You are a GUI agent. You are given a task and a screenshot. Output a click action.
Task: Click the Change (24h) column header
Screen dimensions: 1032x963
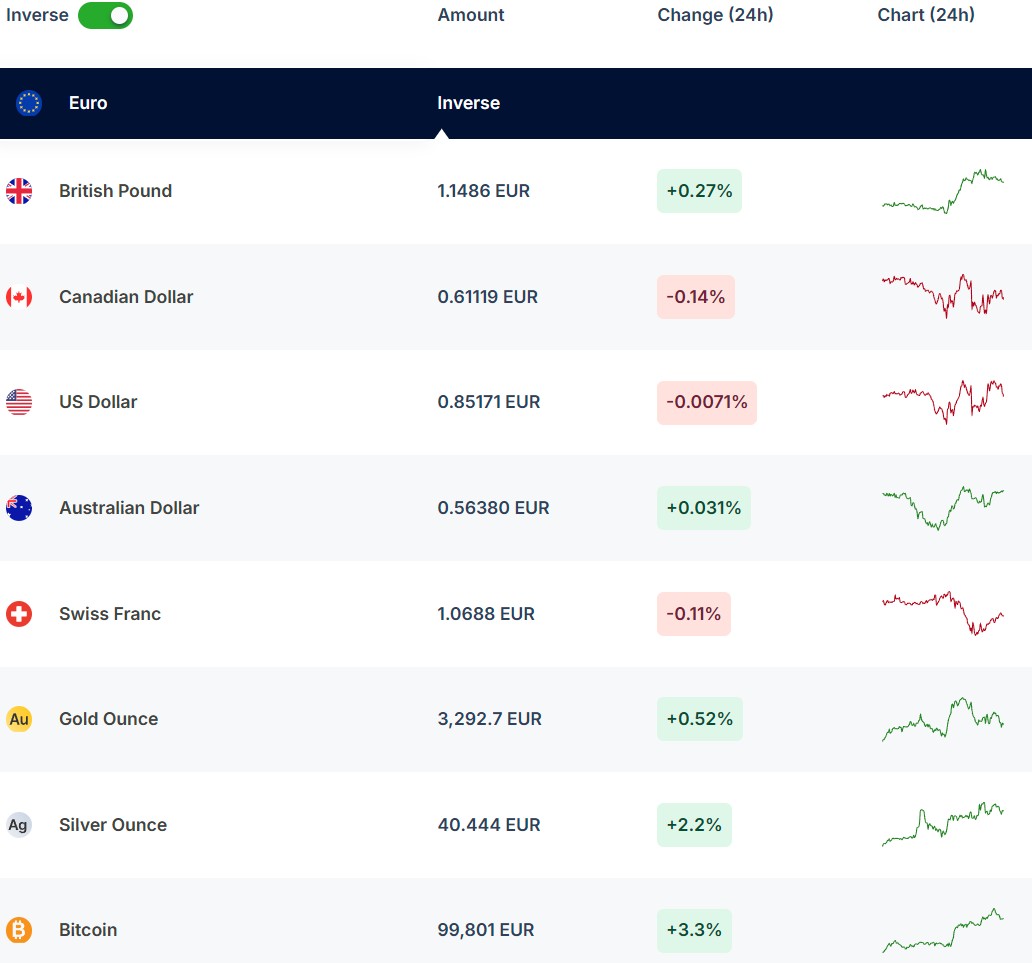coord(715,15)
